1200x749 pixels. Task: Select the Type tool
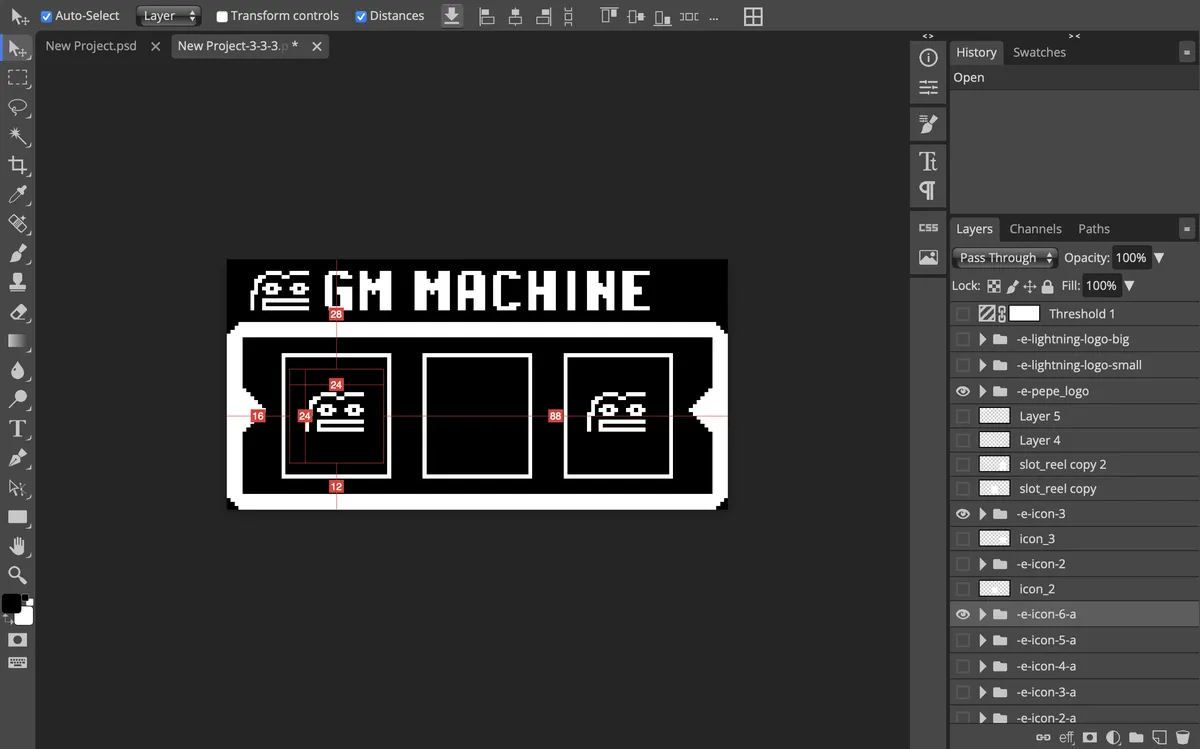coord(18,429)
